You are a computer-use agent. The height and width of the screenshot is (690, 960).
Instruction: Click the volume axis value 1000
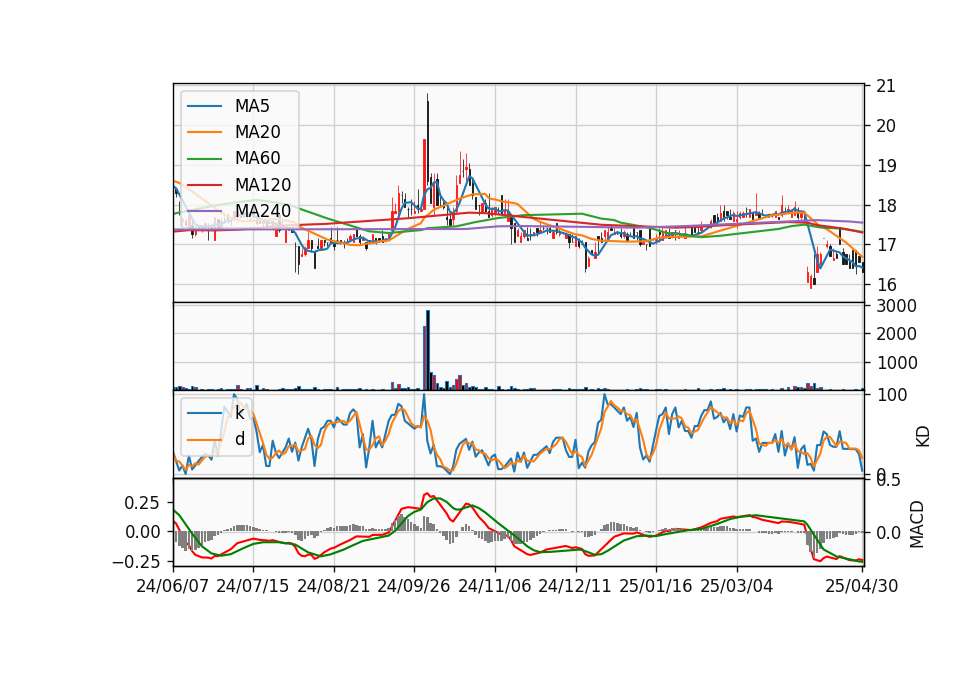[x=896, y=363]
